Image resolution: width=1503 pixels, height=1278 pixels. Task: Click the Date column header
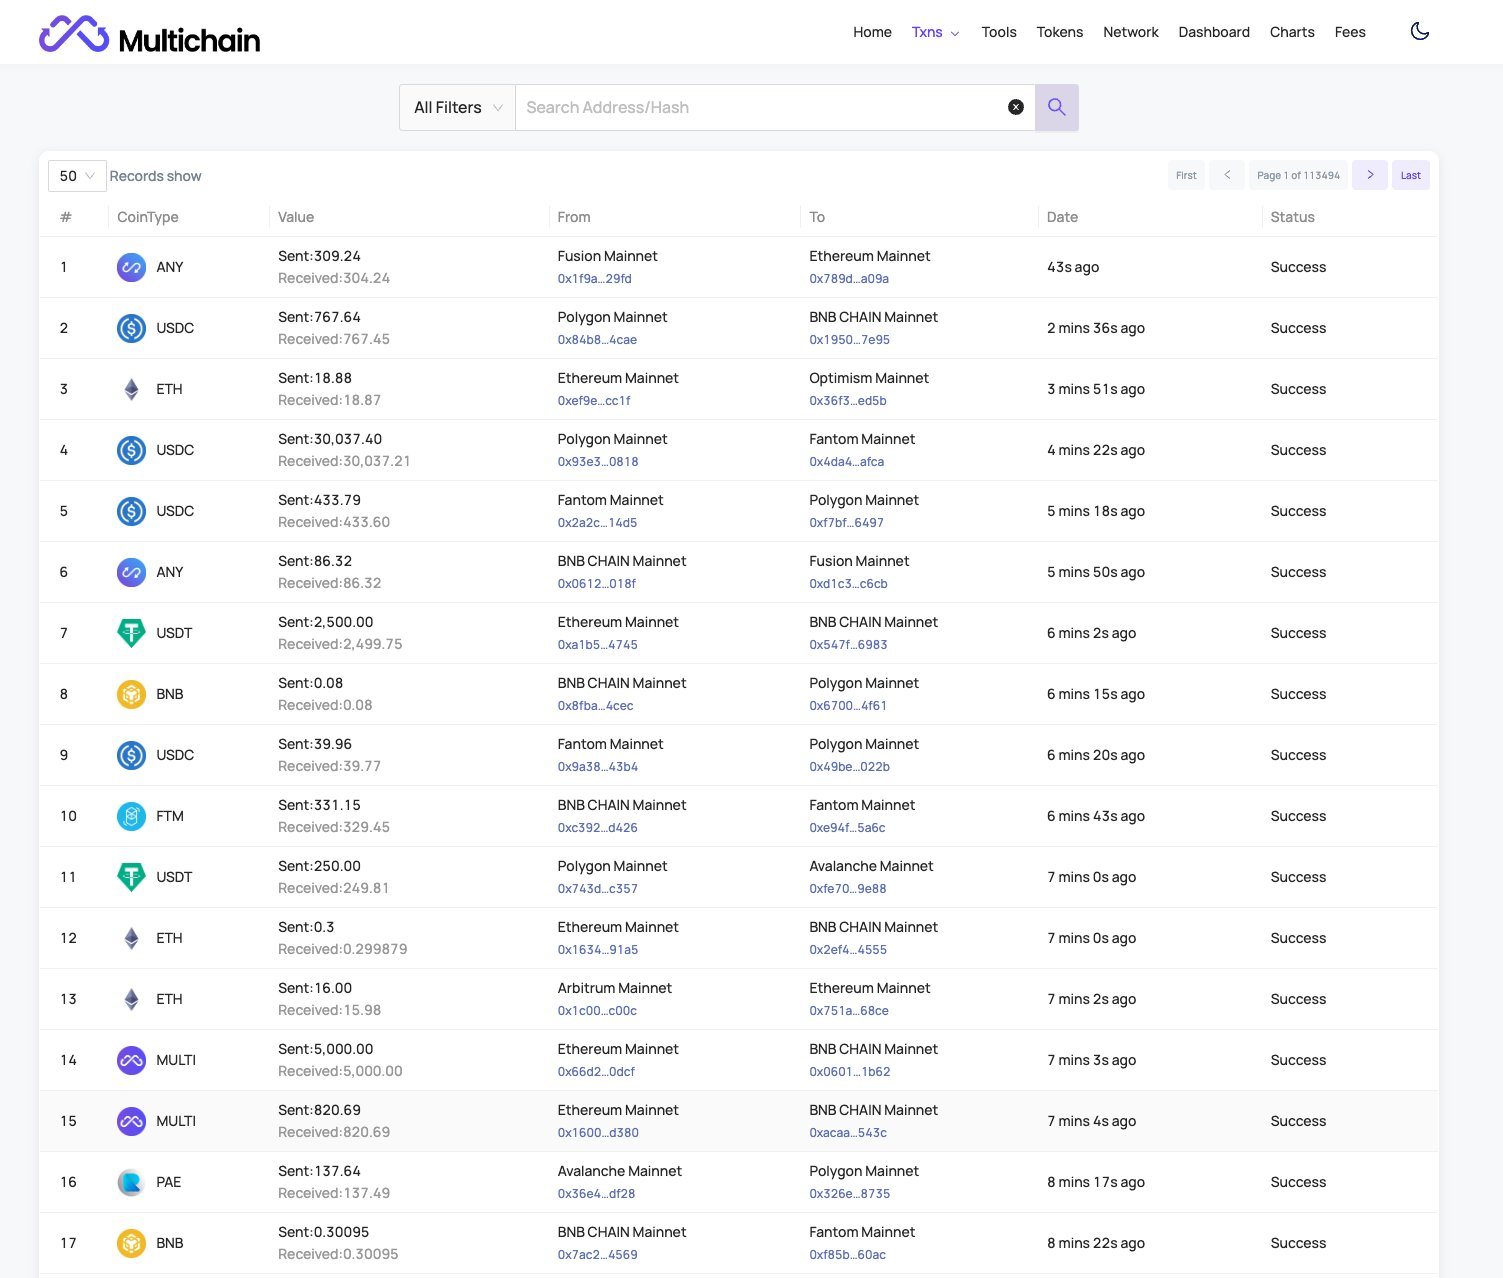pyautogui.click(x=1062, y=217)
